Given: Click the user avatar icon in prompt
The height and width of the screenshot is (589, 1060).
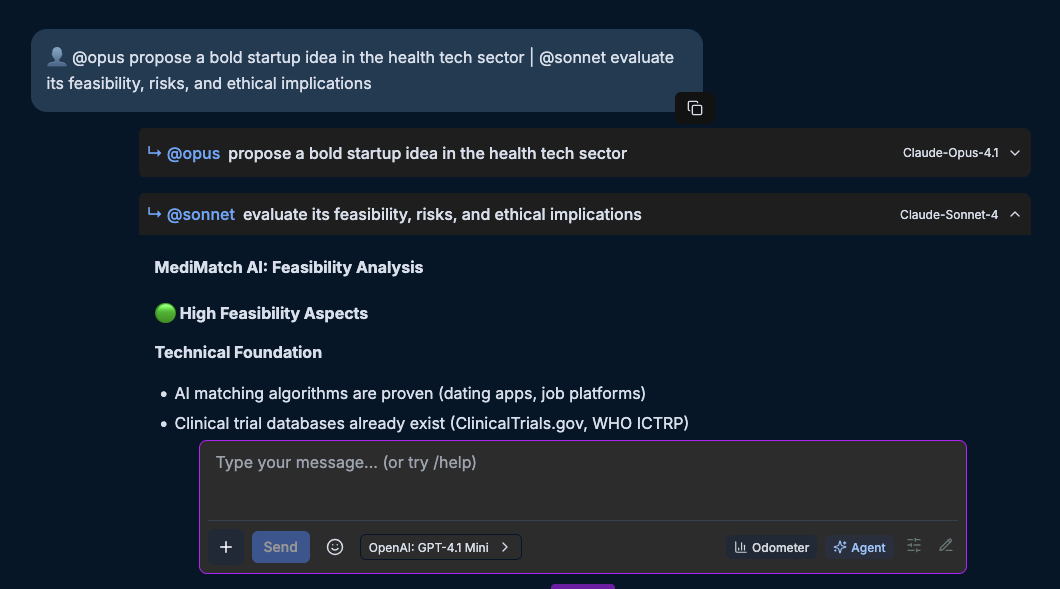Looking at the screenshot, I should pyautogui.click(x=56, y=58).
